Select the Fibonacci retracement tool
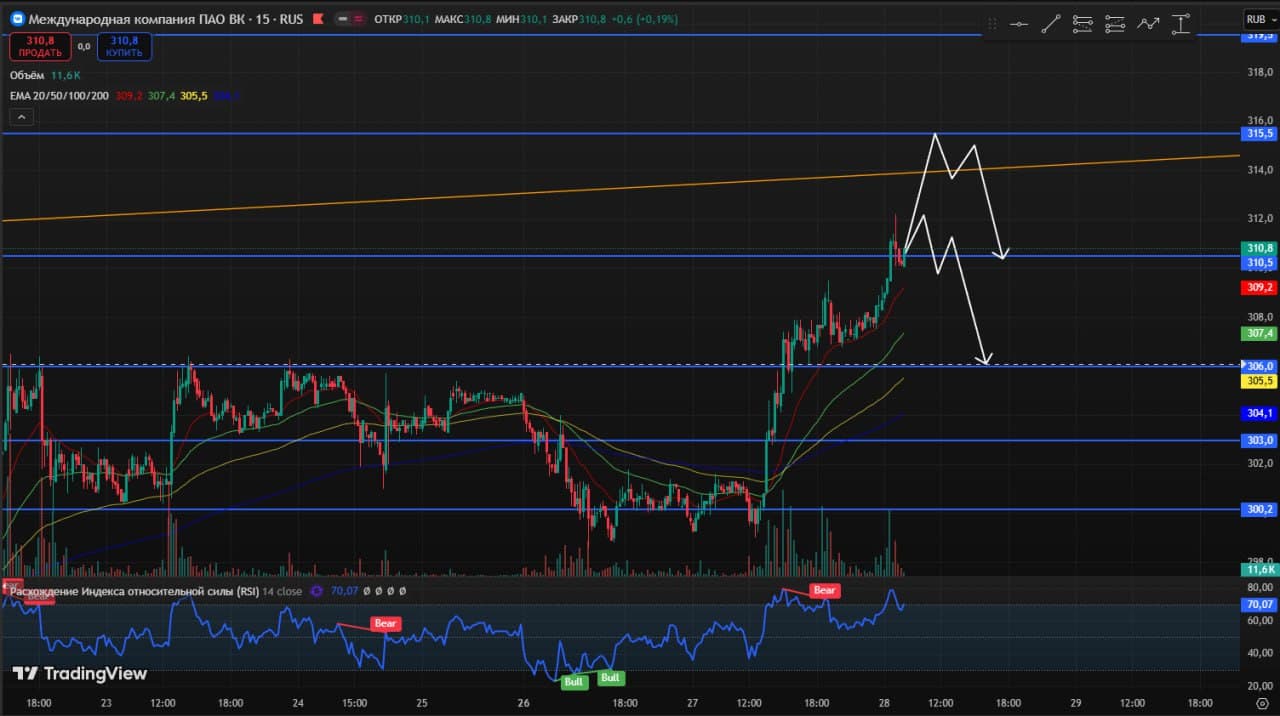The image size is (1280, 716). point(1082,24)
